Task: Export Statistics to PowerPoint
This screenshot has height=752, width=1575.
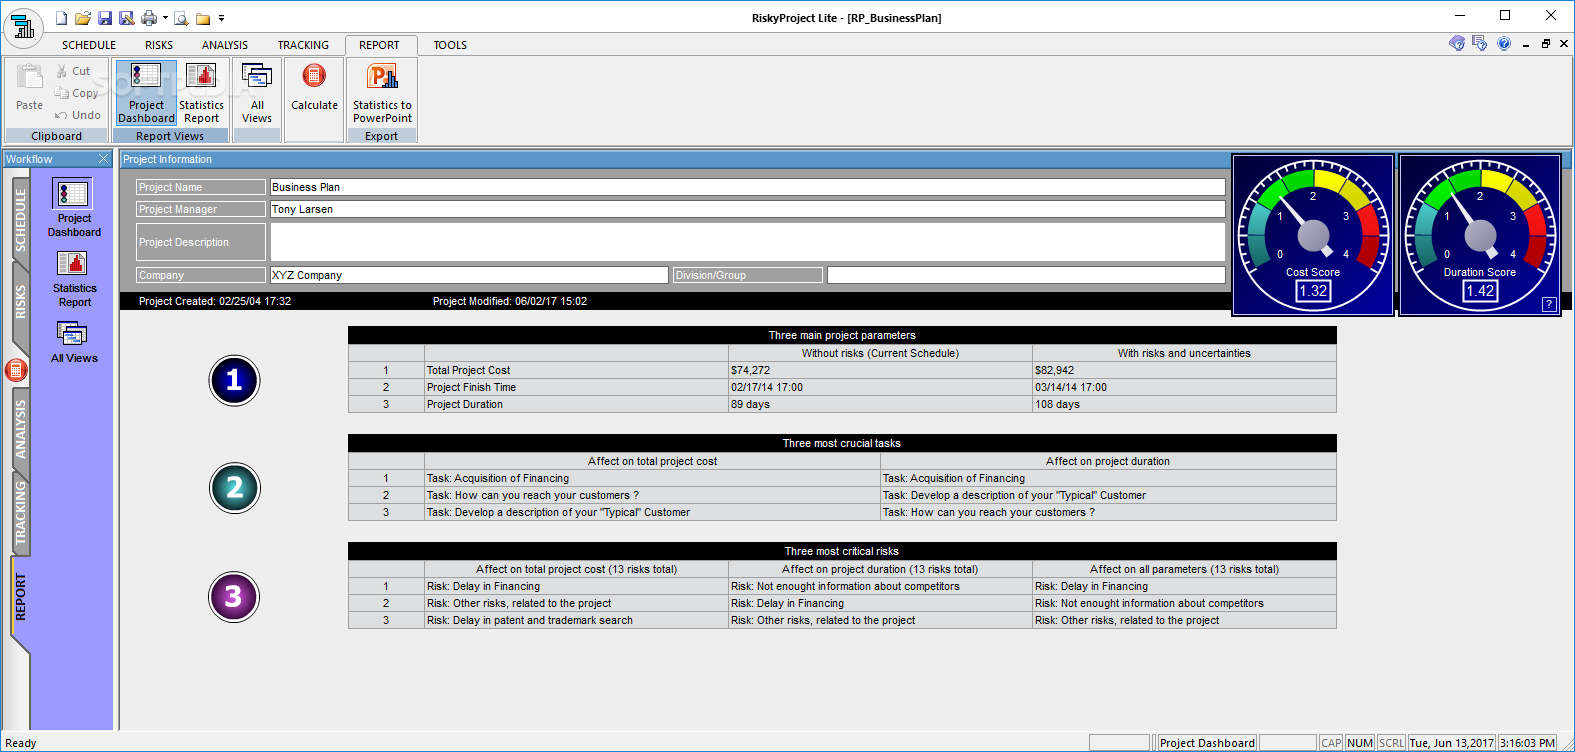Action: (382, 93)
